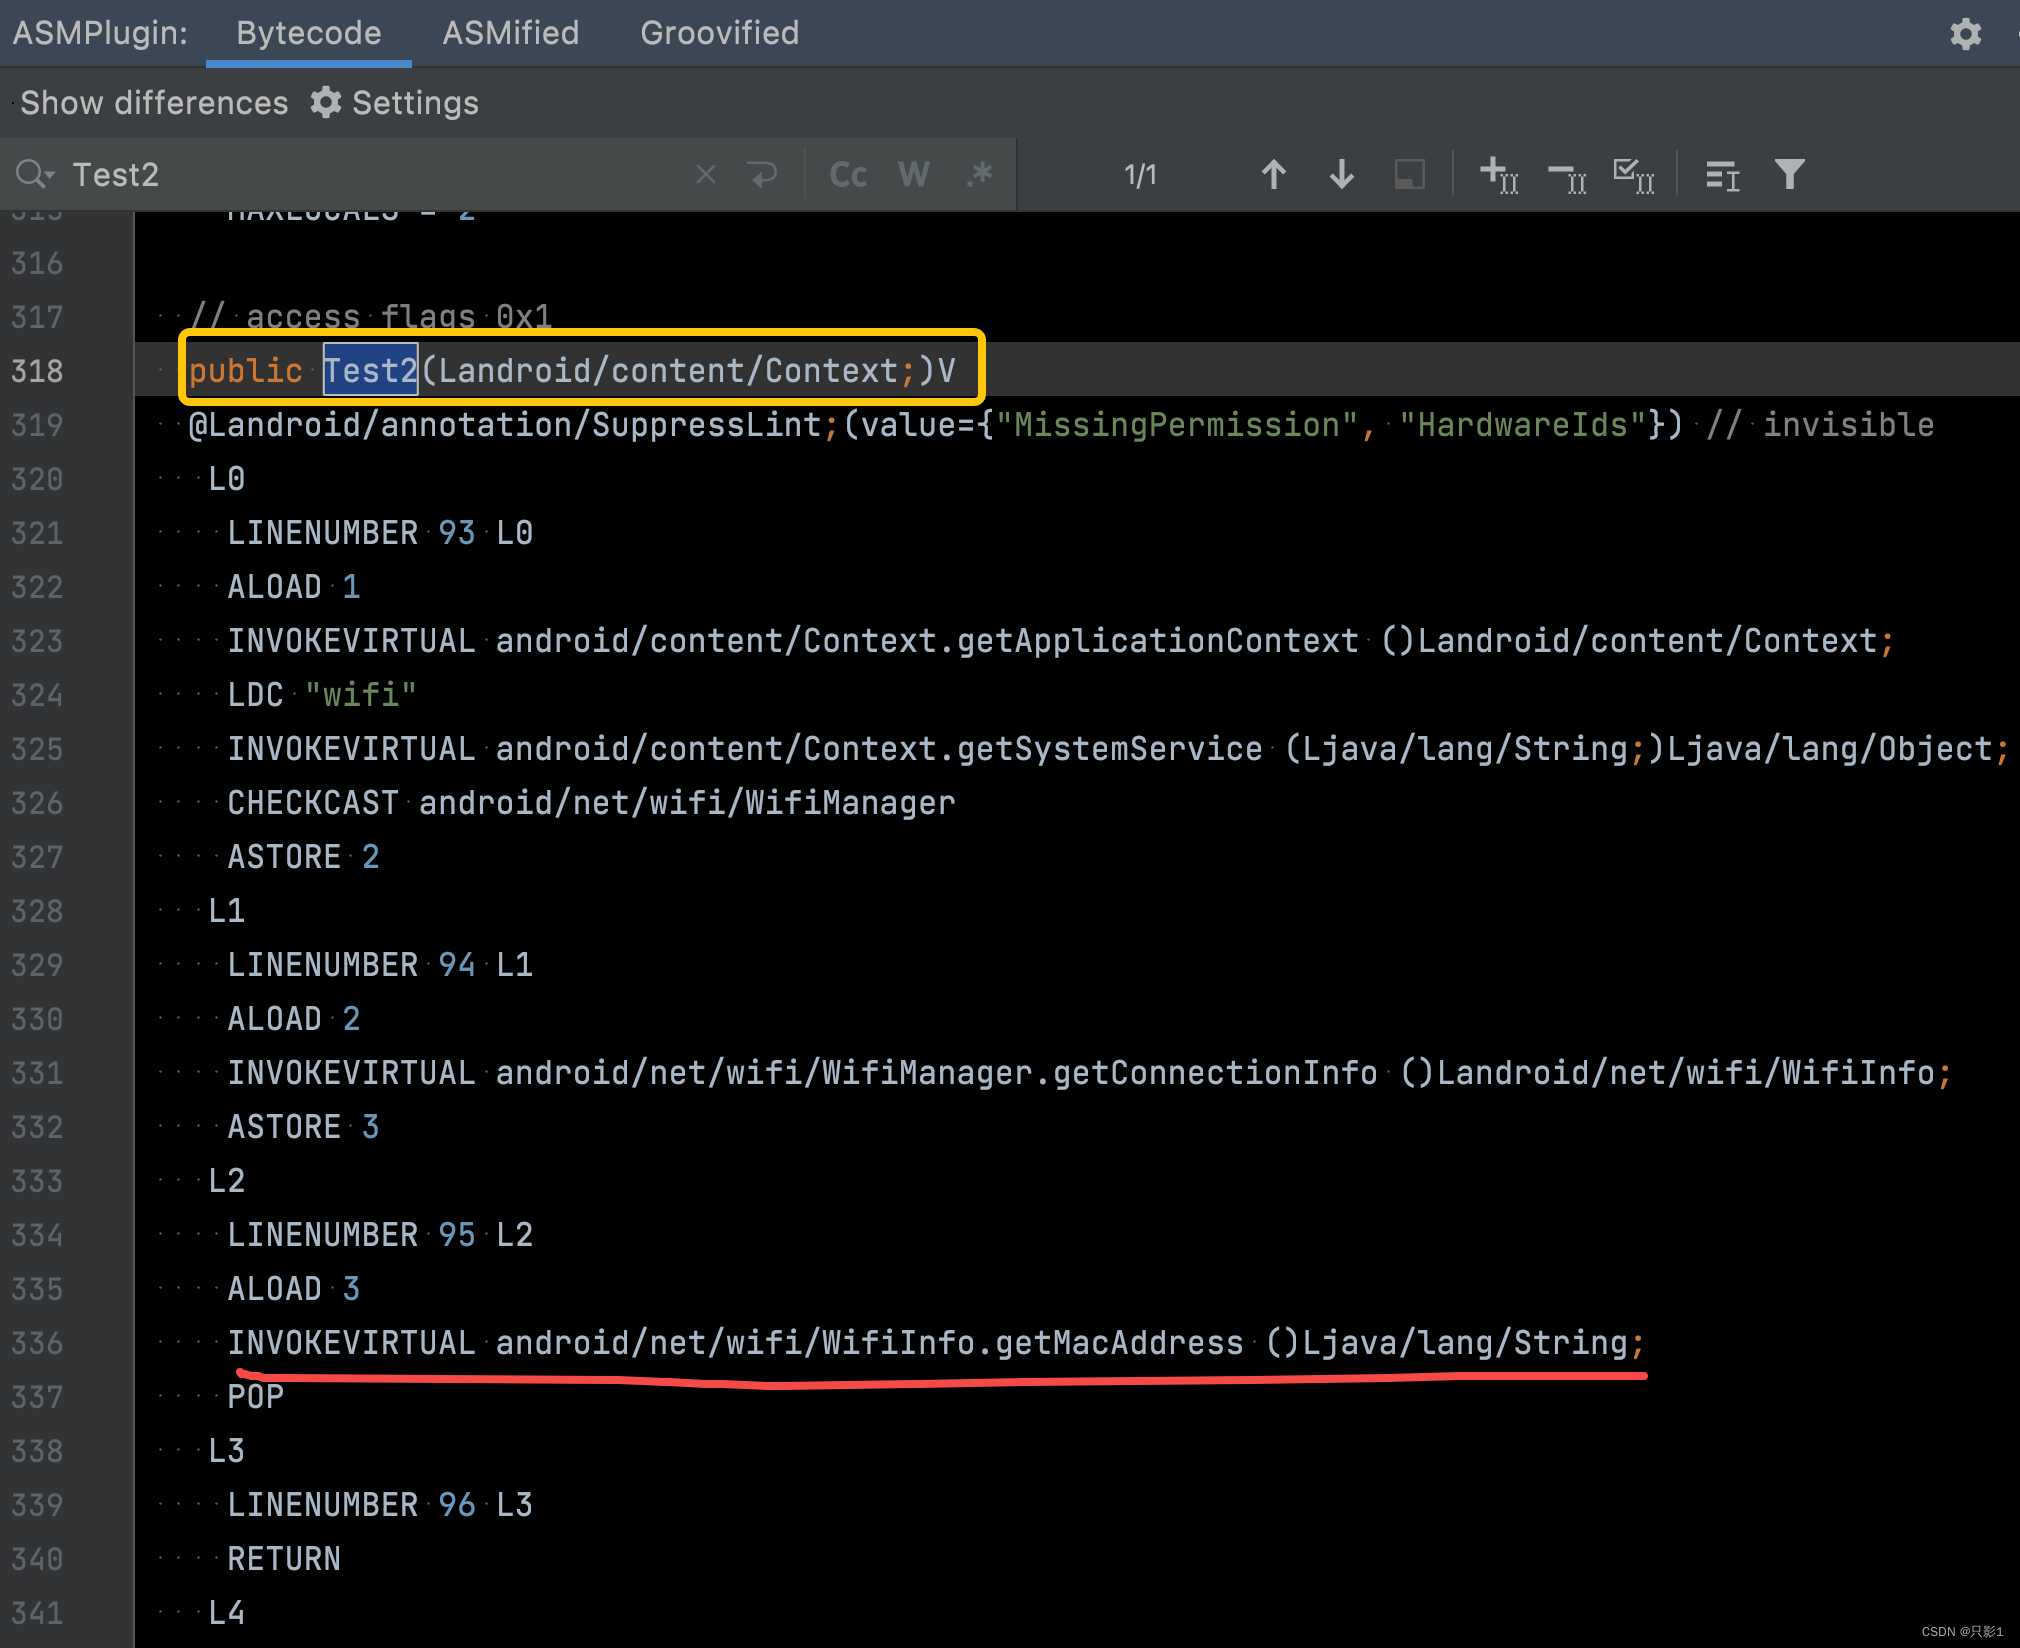Click "MissingPermission" string
The image size is (2020, 1648).
[x=1176, y=424]
